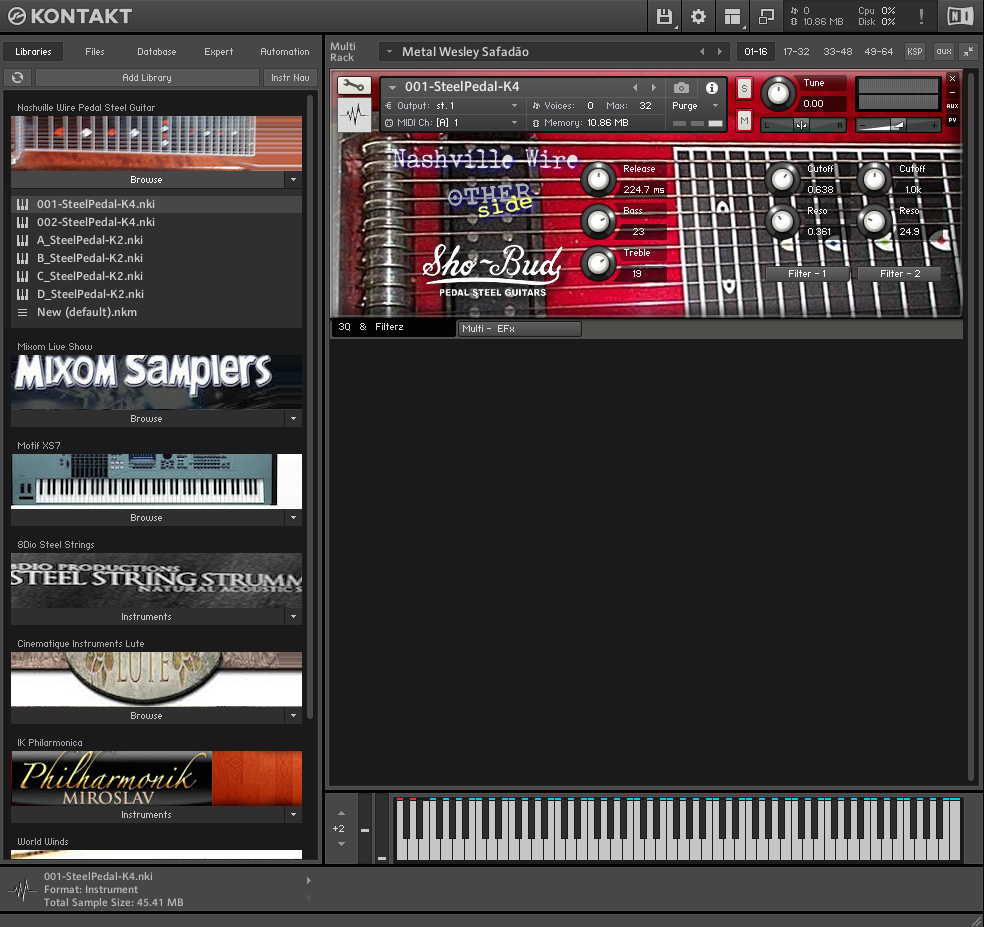Click the minimized view icon
The height and width of the screenshot is (927, 984).
(766, 16)
